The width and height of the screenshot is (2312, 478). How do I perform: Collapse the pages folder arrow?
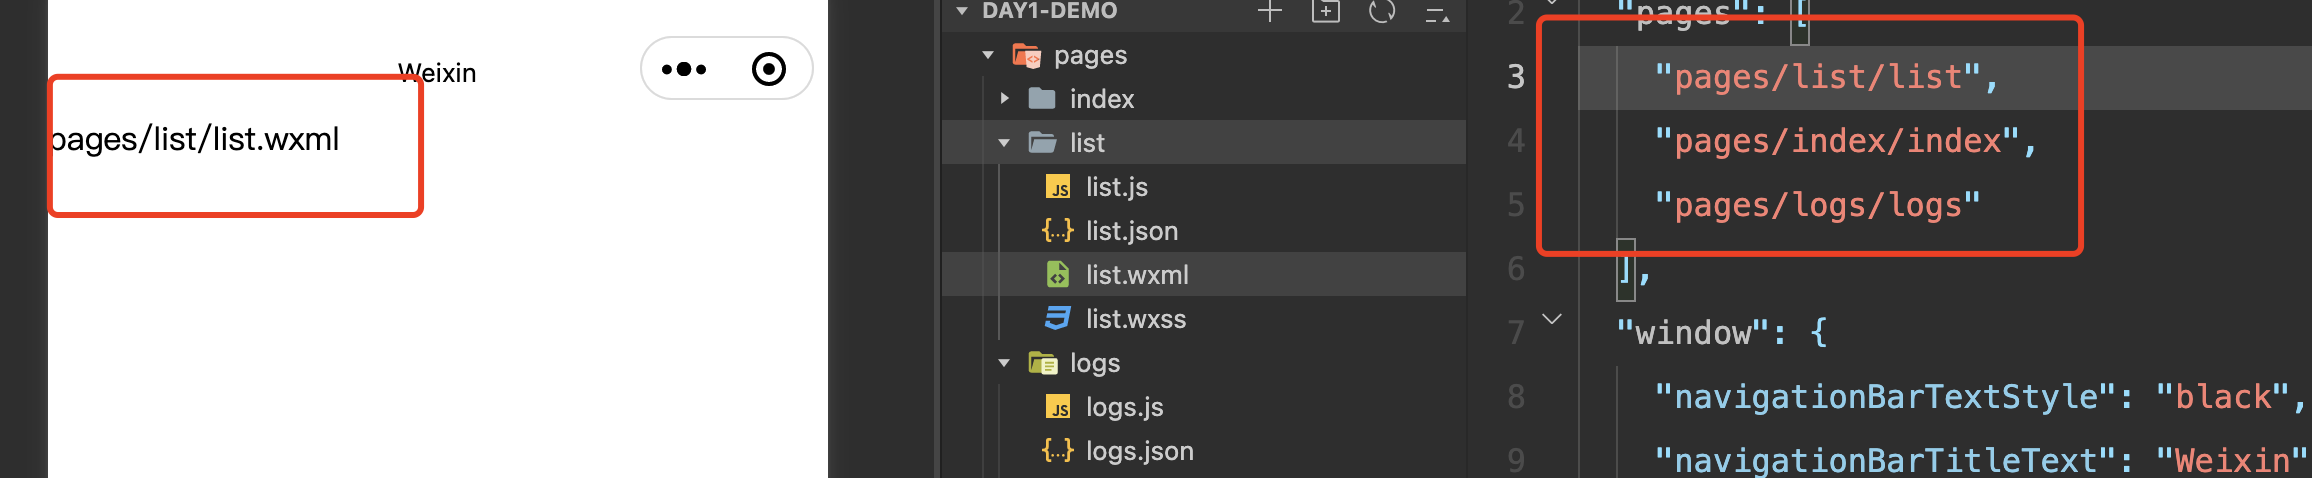pyautogui.click(x=988, y=55)
